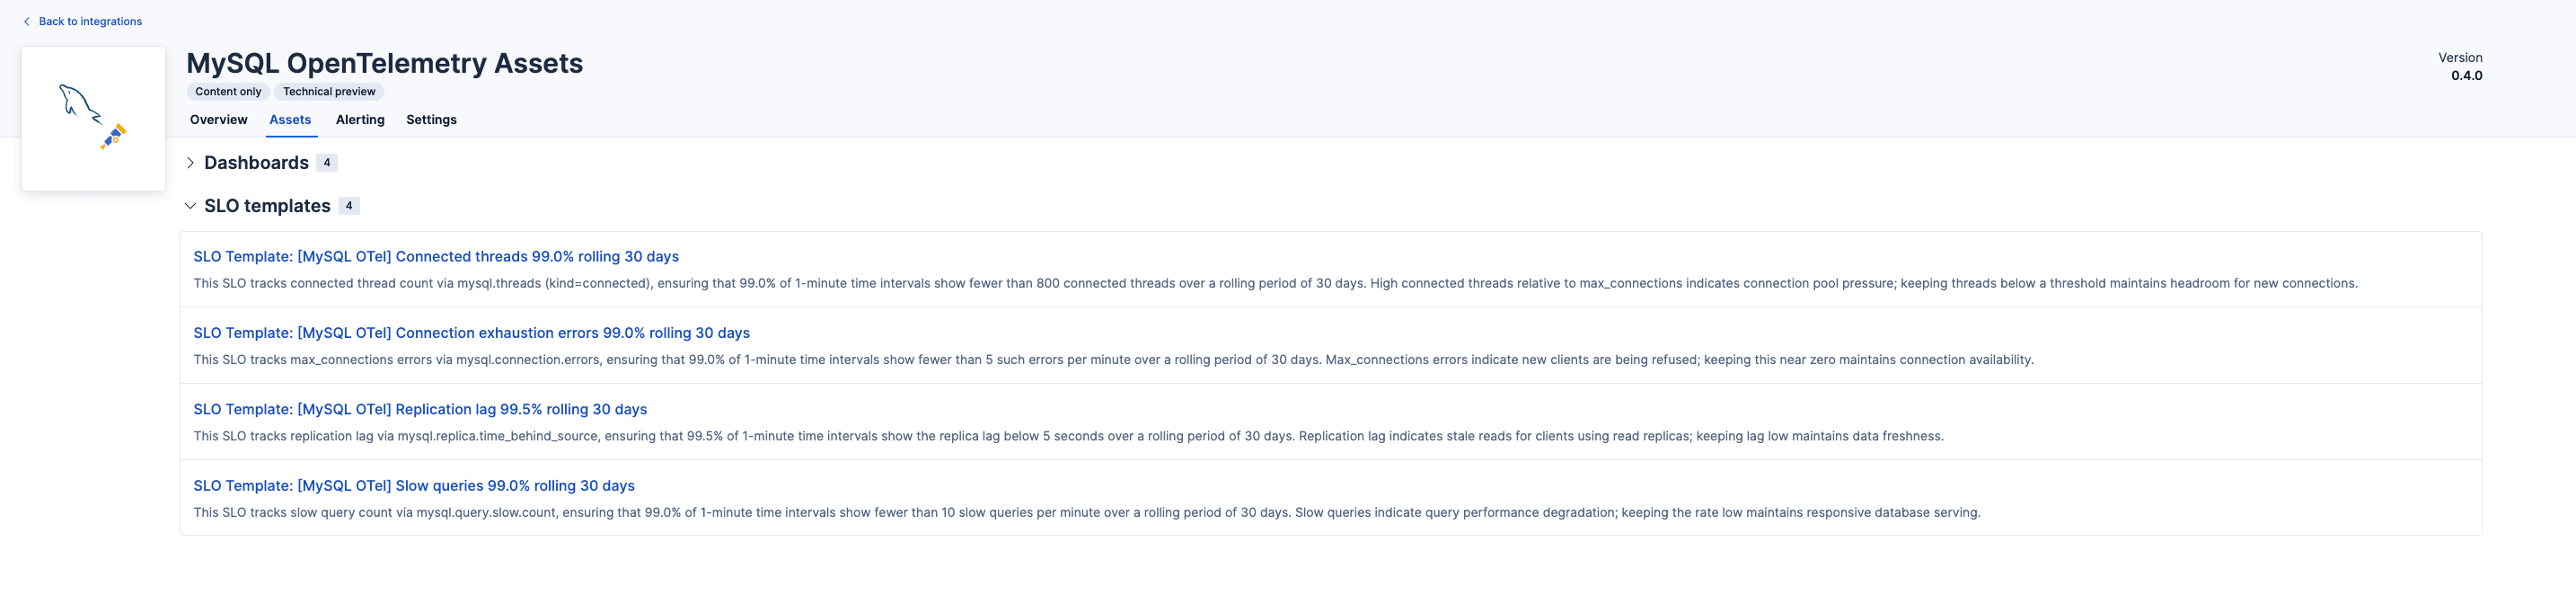Collapse the SLO templates section chevron

[190, 206]
